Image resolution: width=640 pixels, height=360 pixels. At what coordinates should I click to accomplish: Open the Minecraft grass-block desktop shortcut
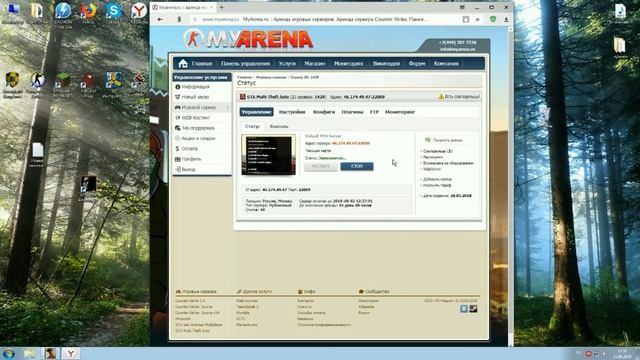click(x=63, y=81)
